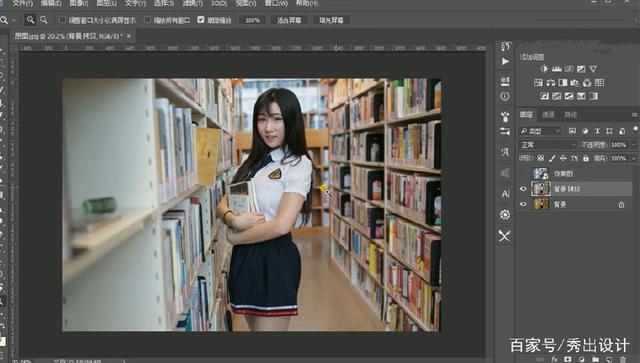Toggle layer filtering switch on/off
Screen dimensions: 640x363
(x=635, y=129)
